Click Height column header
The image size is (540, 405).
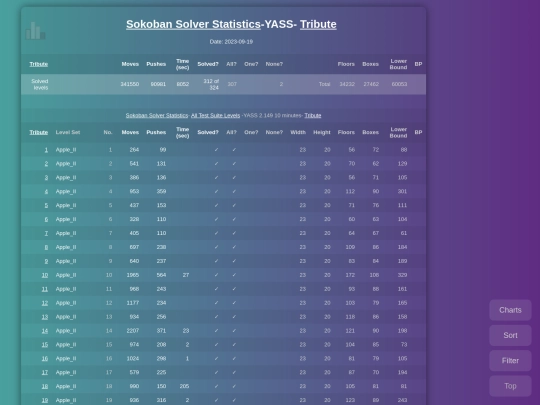(322, 132)
